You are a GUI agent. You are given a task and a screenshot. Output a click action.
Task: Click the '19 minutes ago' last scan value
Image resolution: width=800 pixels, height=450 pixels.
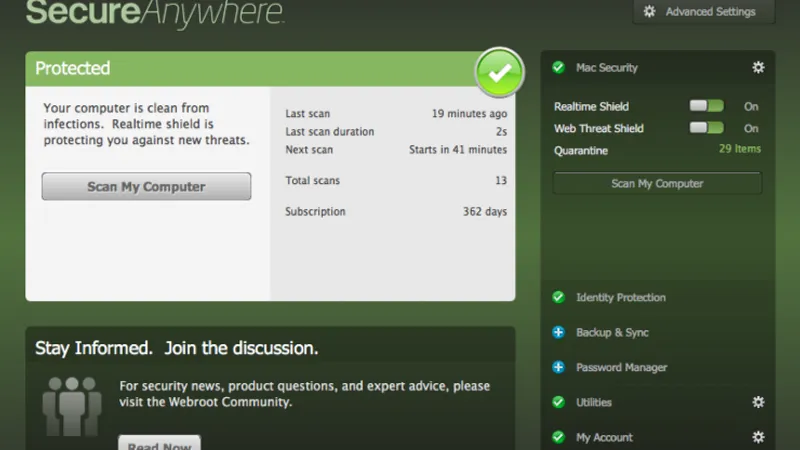469,113
